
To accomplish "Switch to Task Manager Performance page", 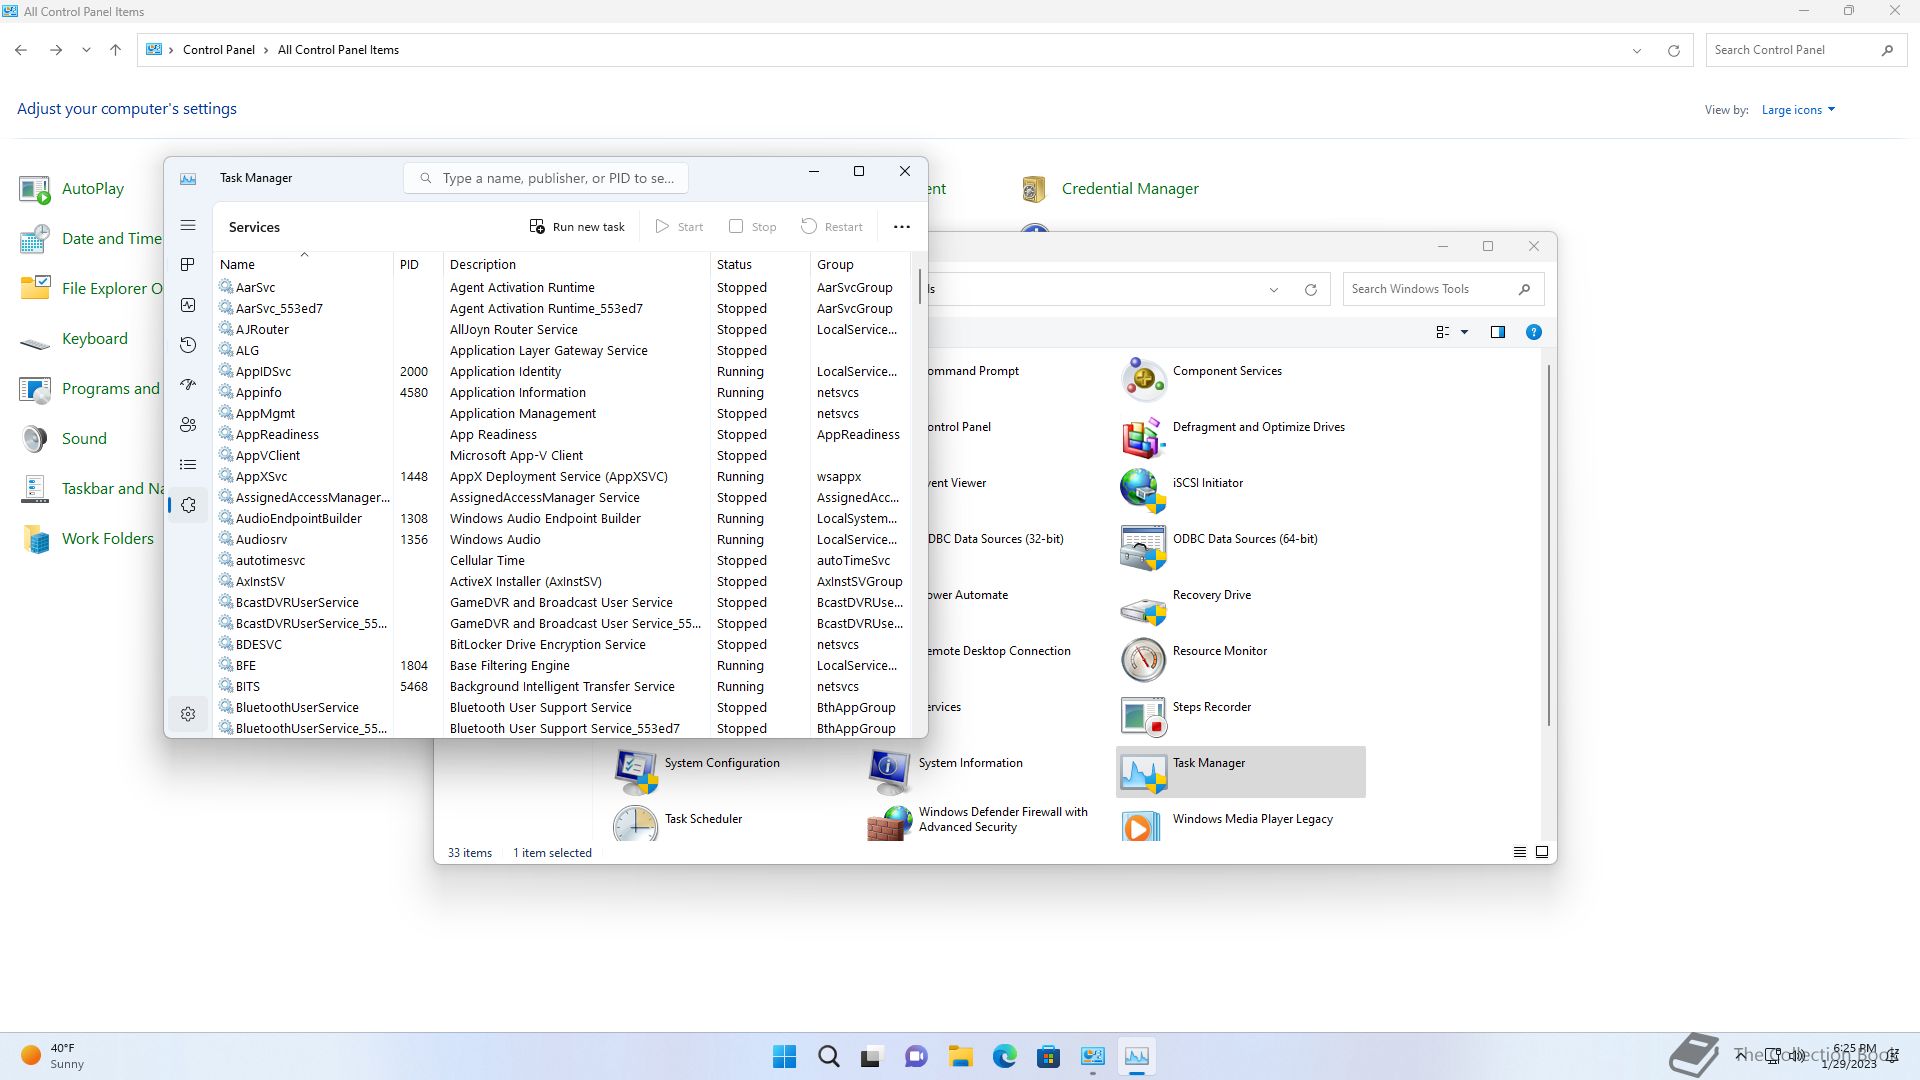I will point(188,305).
